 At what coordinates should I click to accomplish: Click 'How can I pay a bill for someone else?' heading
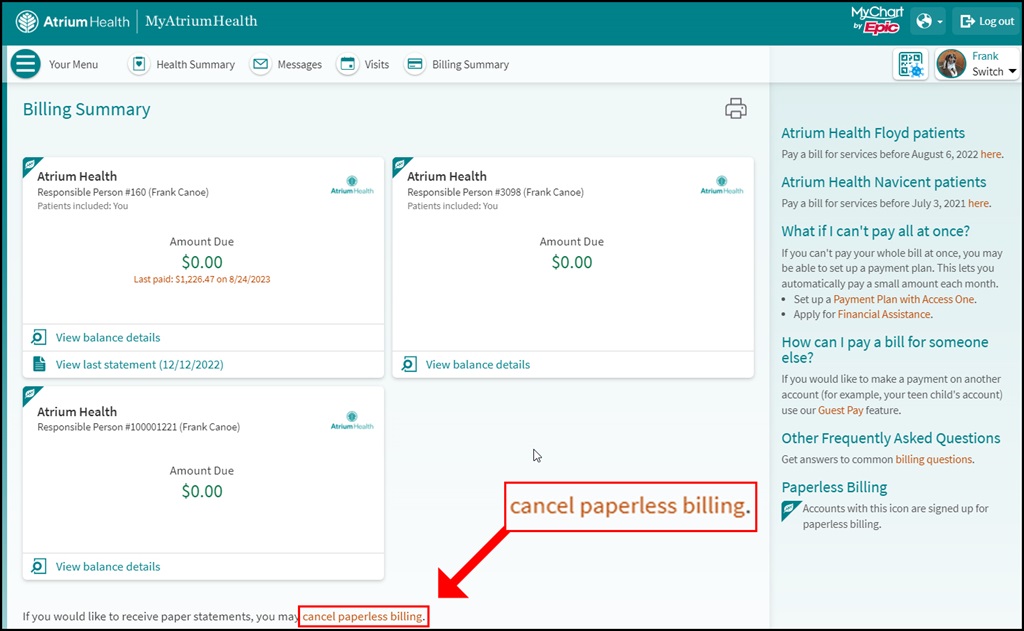(x=885, y=349)
